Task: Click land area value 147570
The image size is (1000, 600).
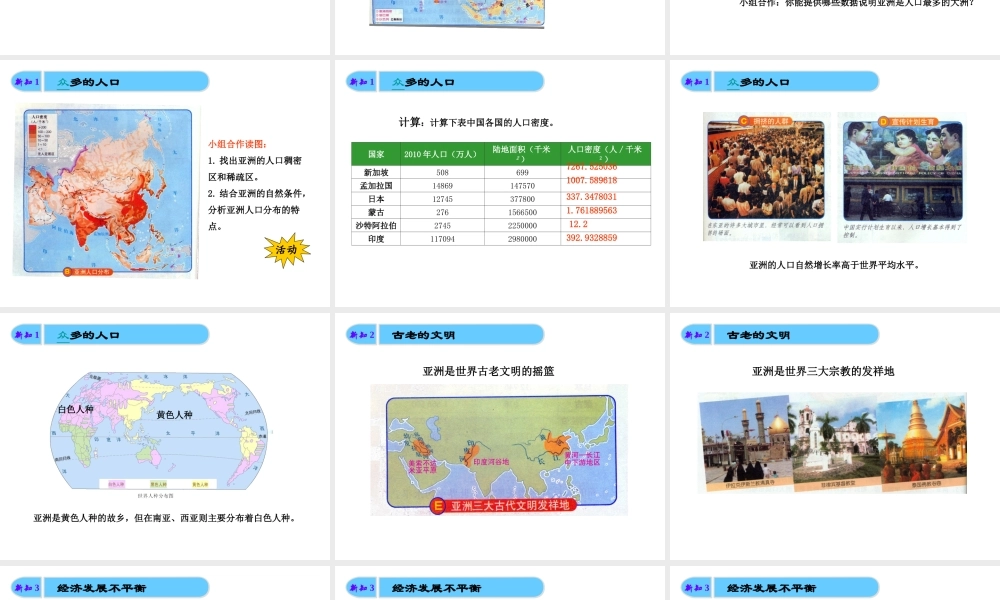Action: point(522,186)
